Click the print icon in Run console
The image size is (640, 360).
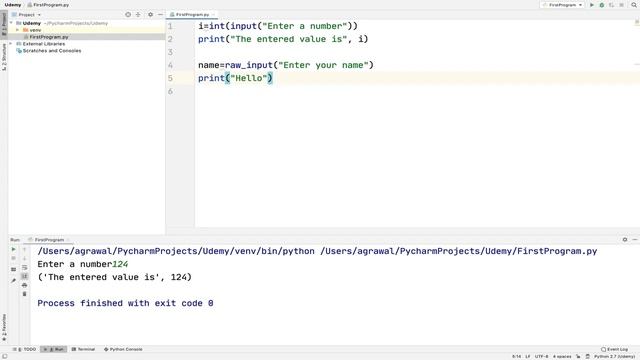tap(24, 285)
